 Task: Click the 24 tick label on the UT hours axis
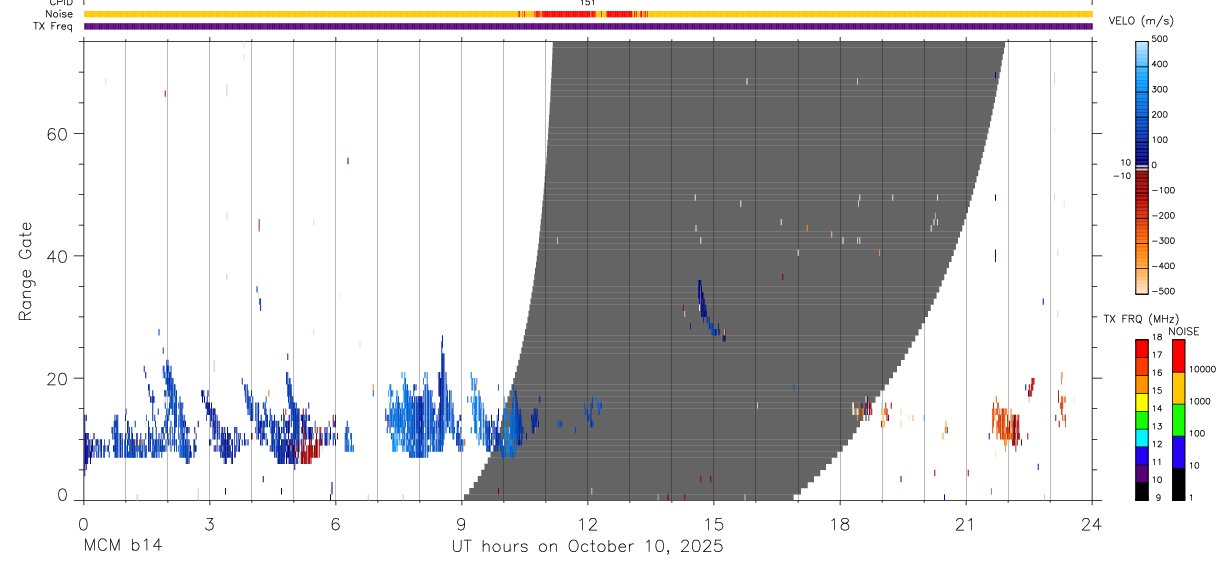[x=1092, y=525]
